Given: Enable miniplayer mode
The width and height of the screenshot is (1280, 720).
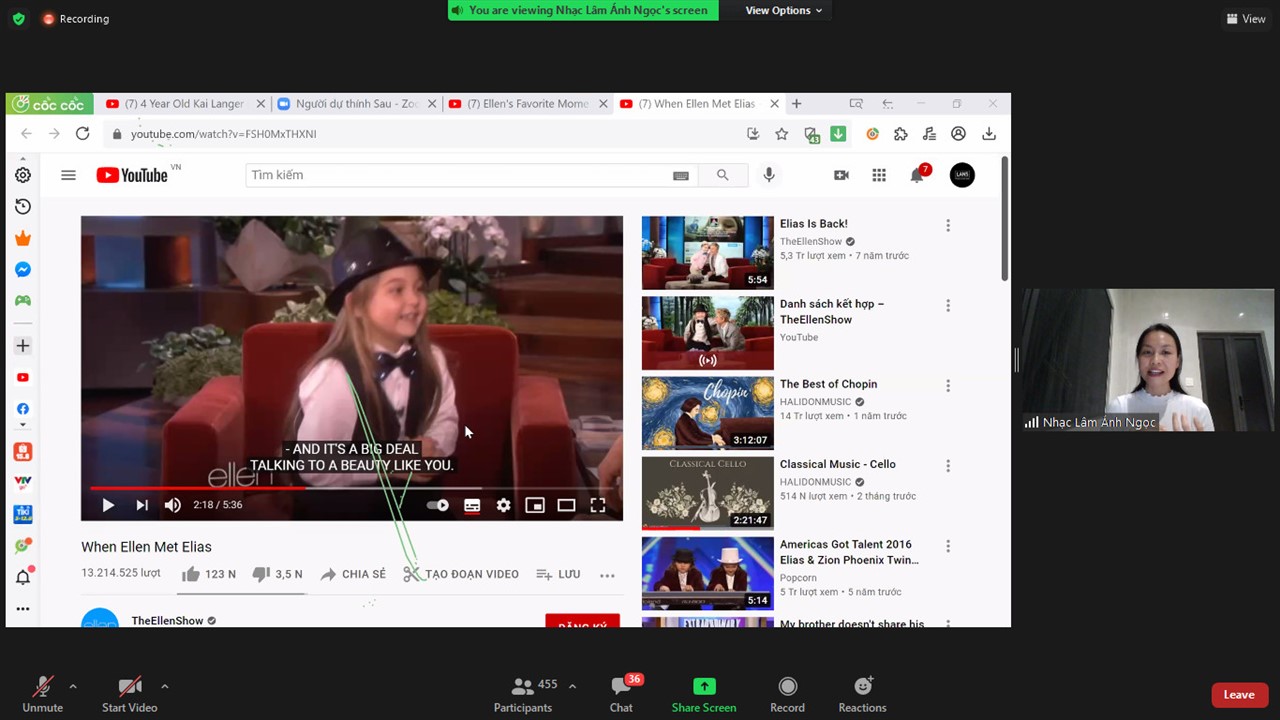Looking at the screenshot, I should coord(535,505).
